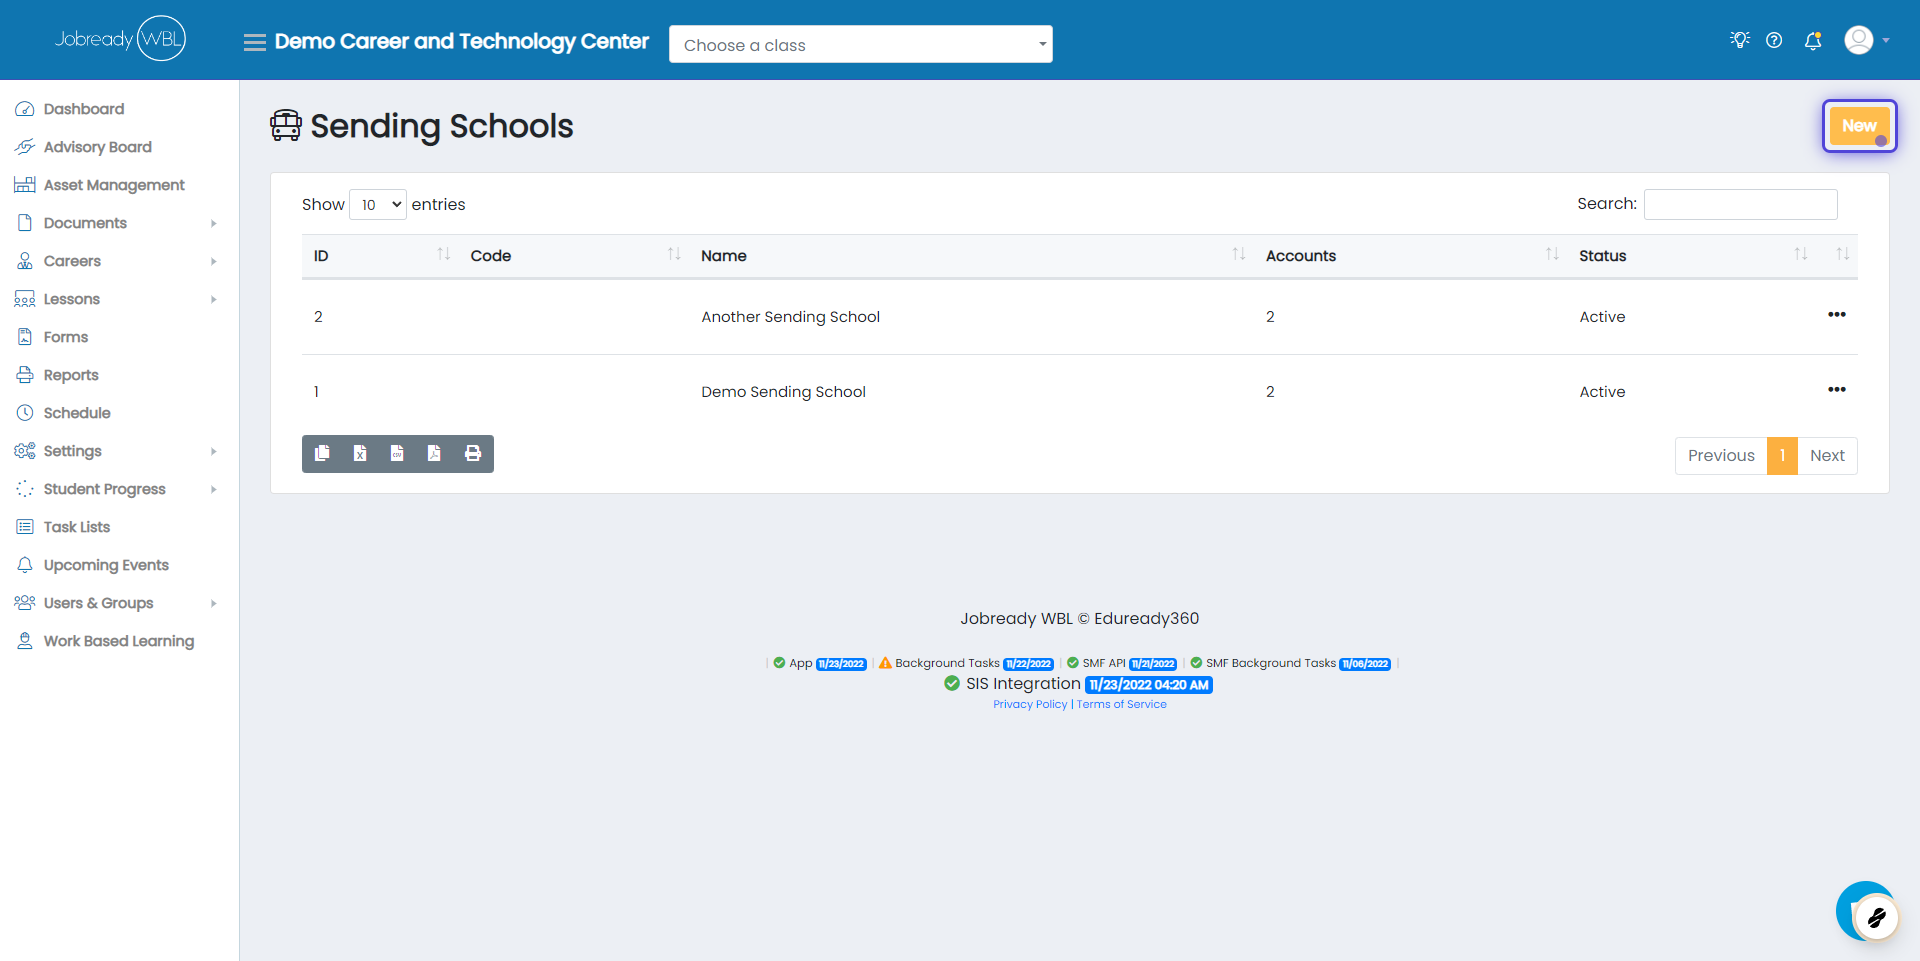The image size is (1920, 961).
Task: Sort table by Status column
Action: click(x=1691, y=256)
